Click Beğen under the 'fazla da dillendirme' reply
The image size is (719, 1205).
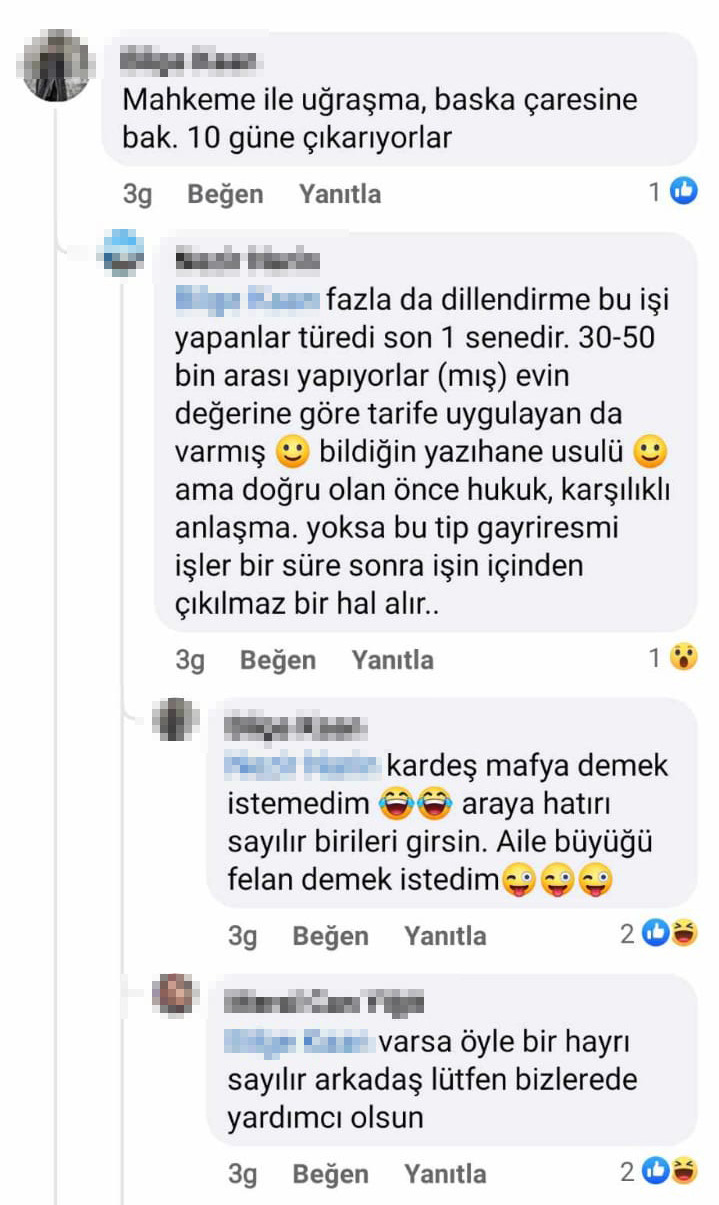(278, 660)
